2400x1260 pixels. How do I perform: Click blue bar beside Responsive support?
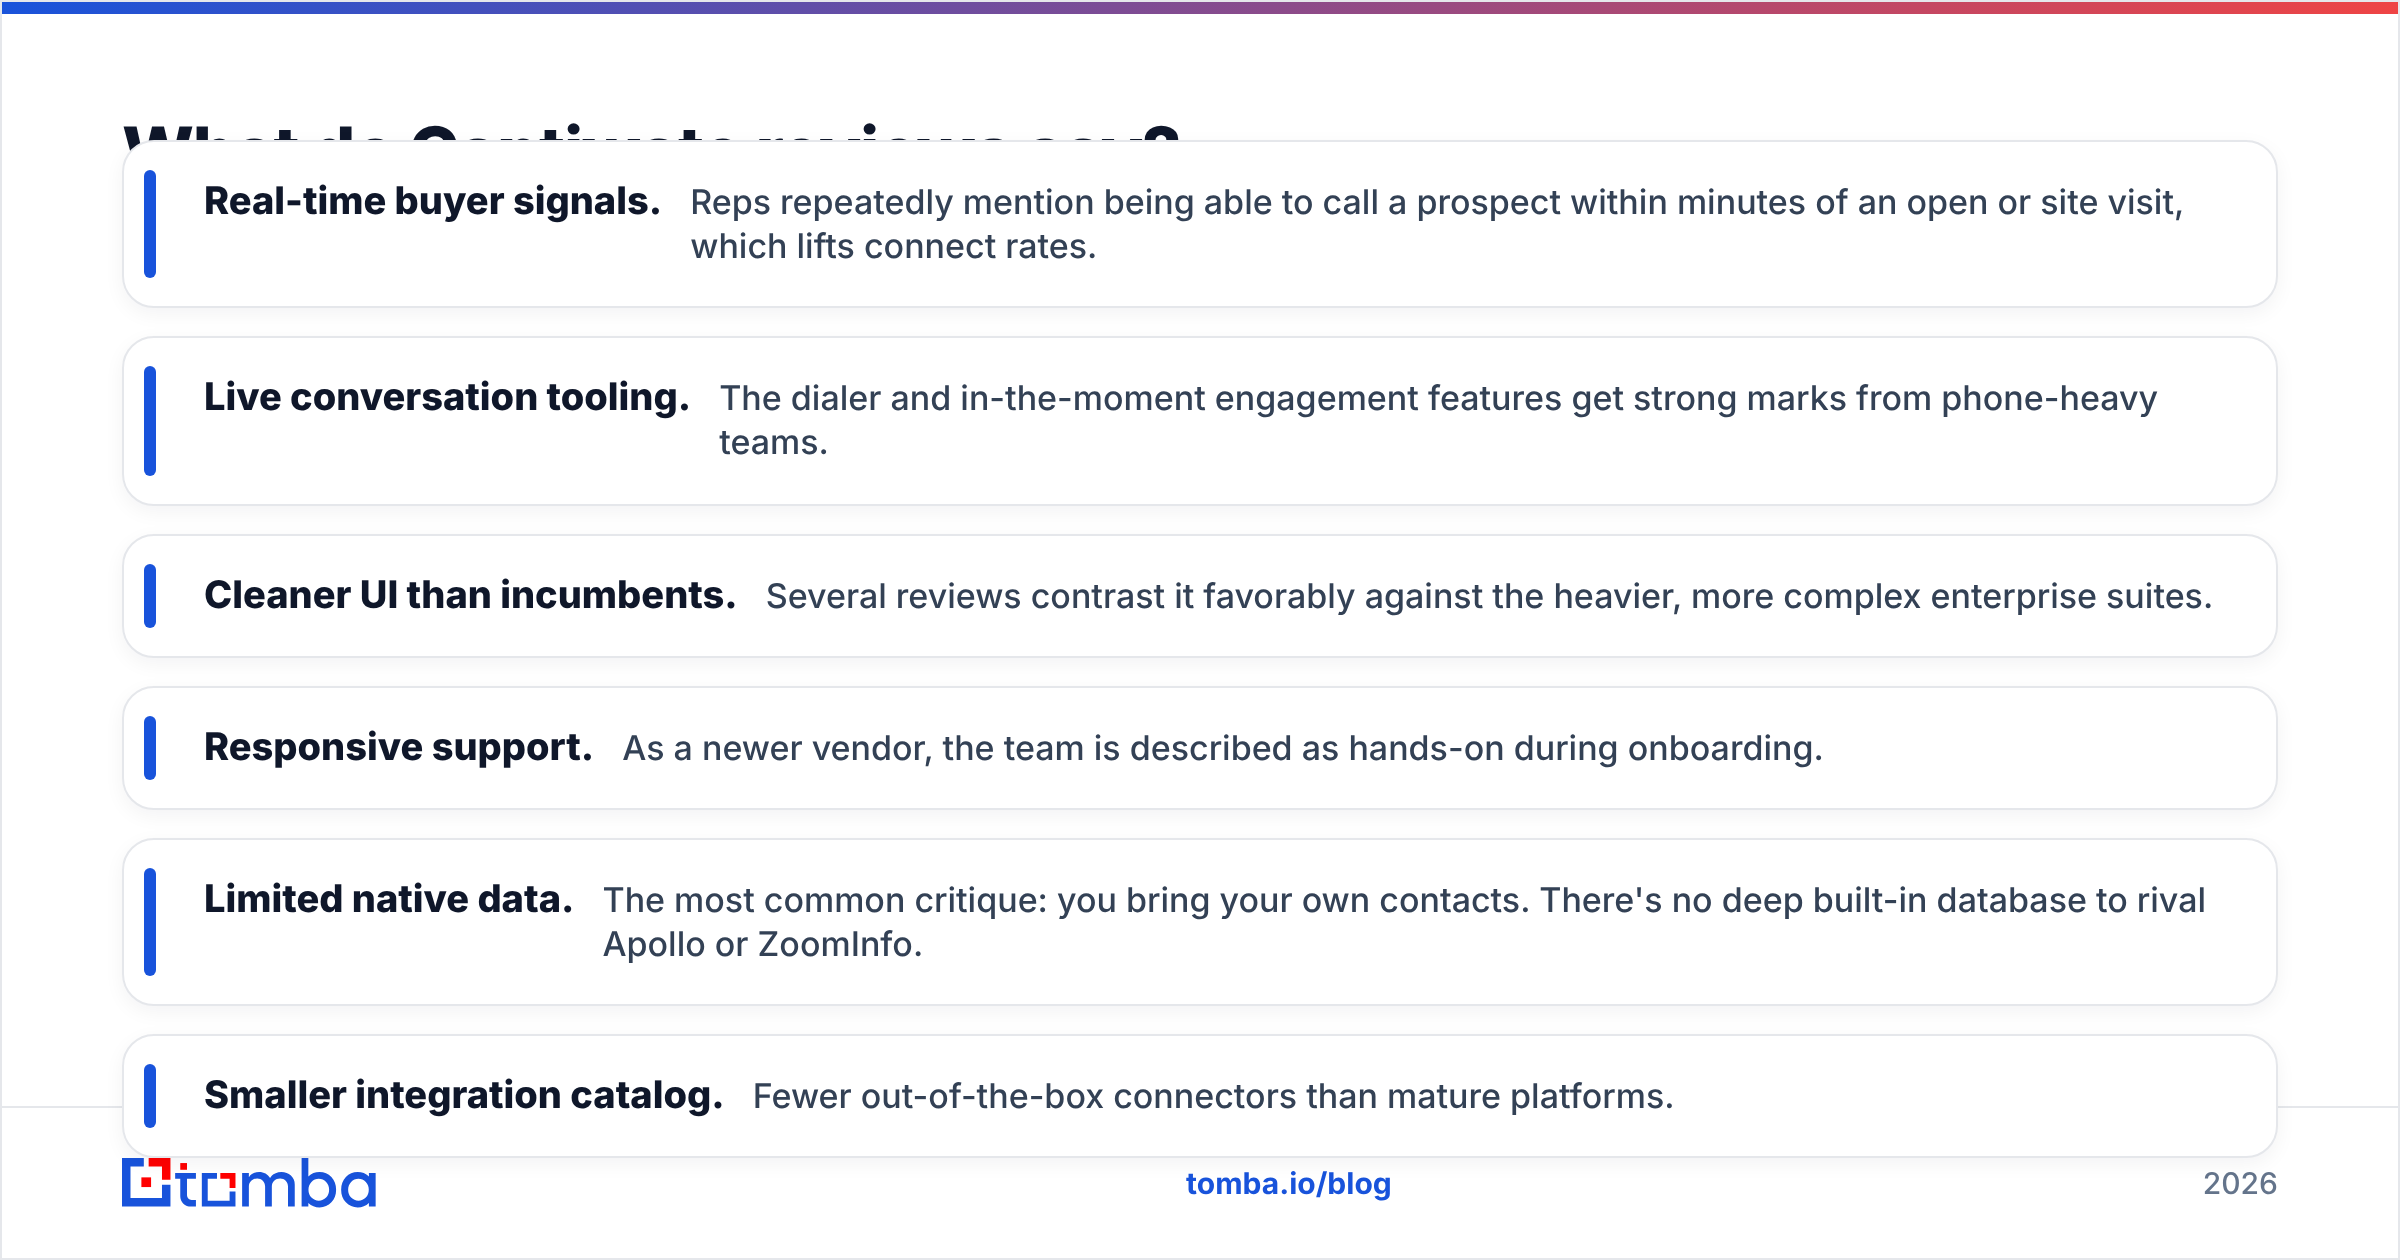pyautogui.click(x=150, y=748)
